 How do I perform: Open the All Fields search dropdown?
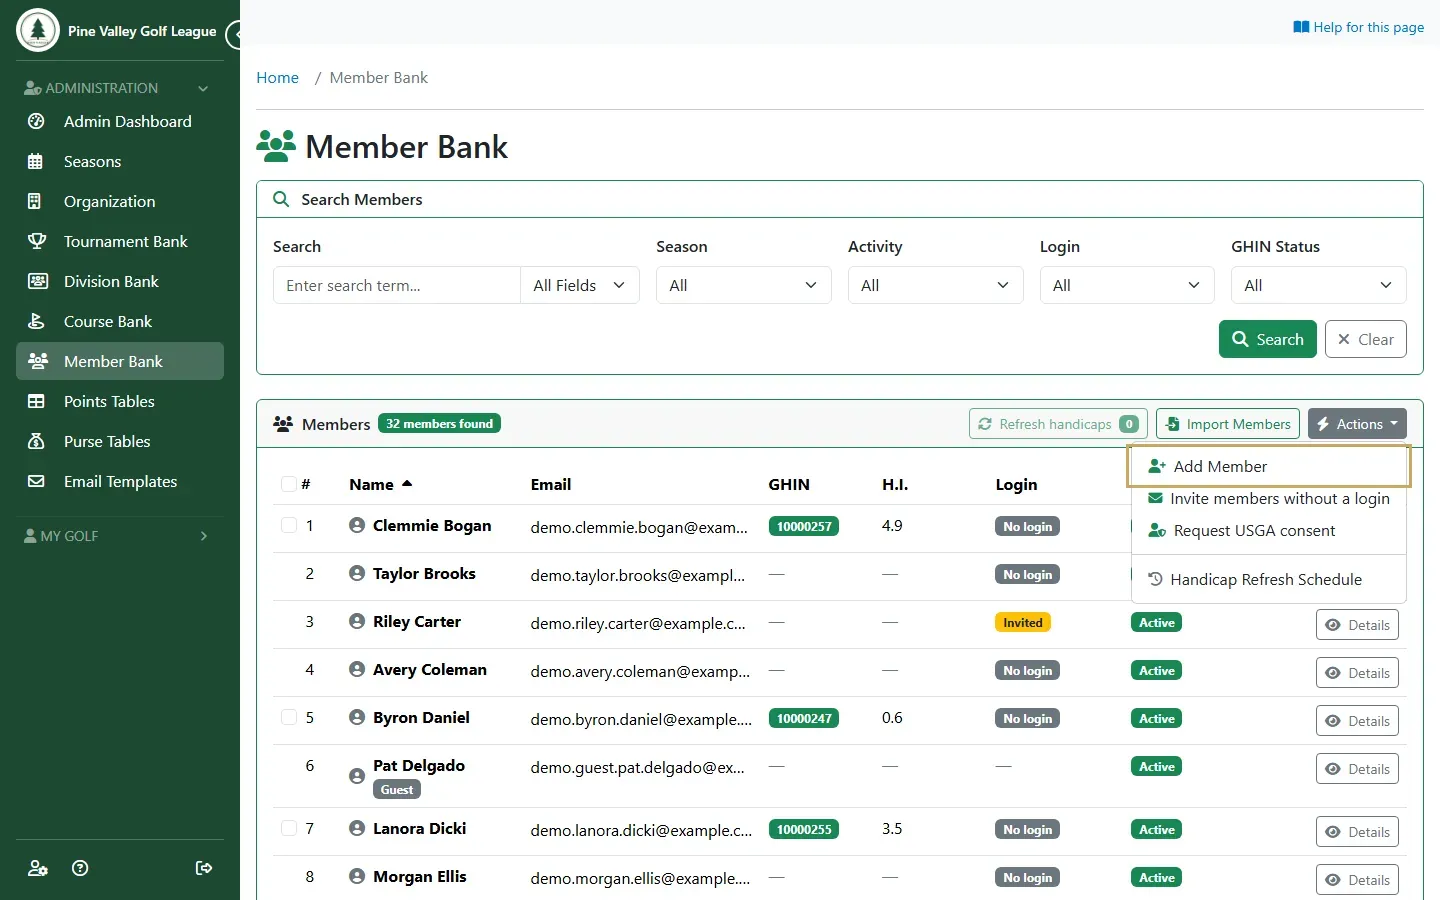click(x=580, y=285)
